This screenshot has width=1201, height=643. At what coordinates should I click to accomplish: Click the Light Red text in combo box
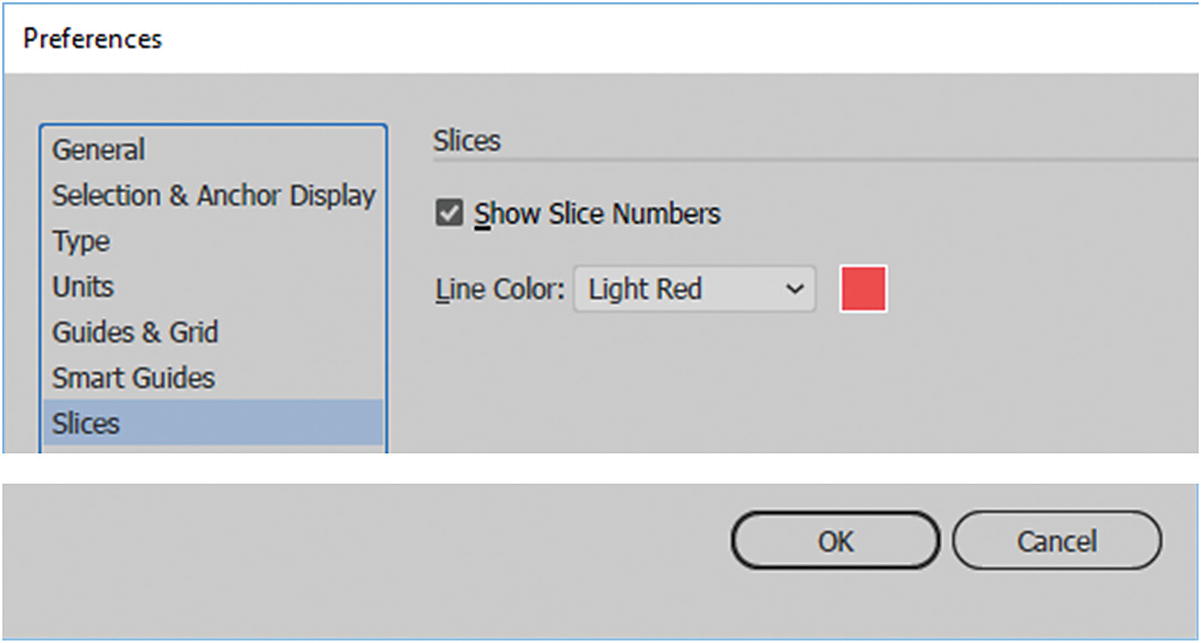coord(645,290)
